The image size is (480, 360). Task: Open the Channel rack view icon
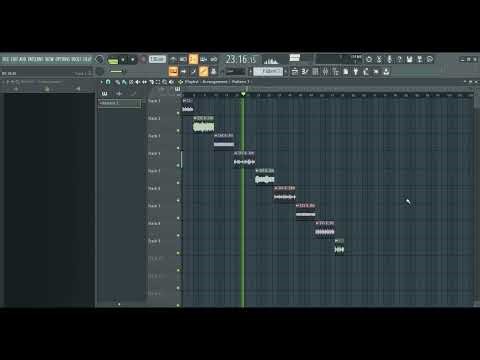pyautogui.click(x=315, y=71)
